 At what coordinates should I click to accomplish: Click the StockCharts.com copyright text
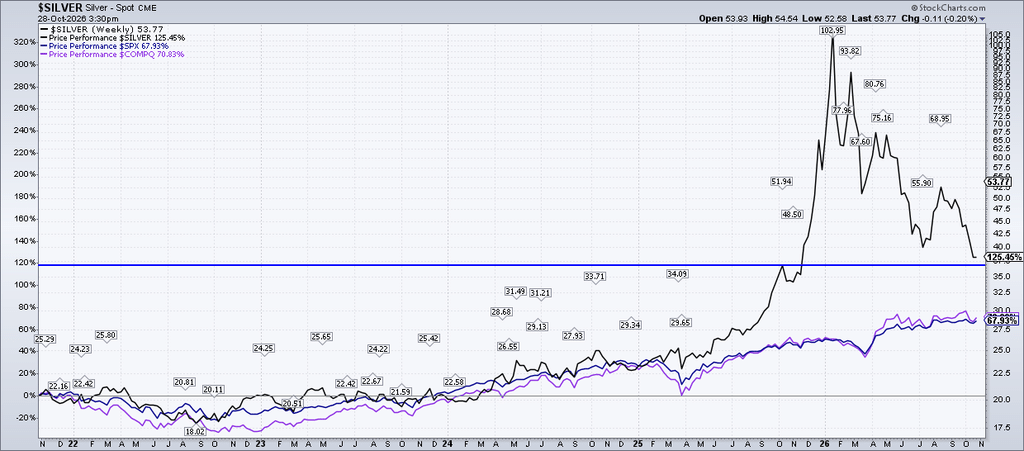pos(948,7)
